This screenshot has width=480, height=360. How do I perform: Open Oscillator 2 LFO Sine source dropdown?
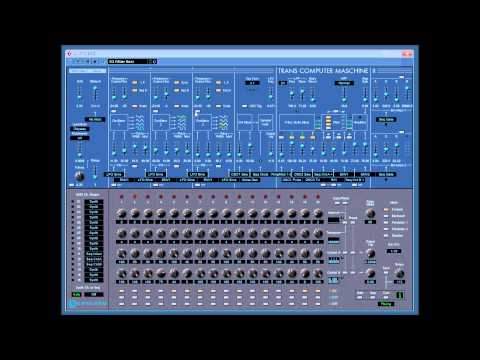(156, 174)
